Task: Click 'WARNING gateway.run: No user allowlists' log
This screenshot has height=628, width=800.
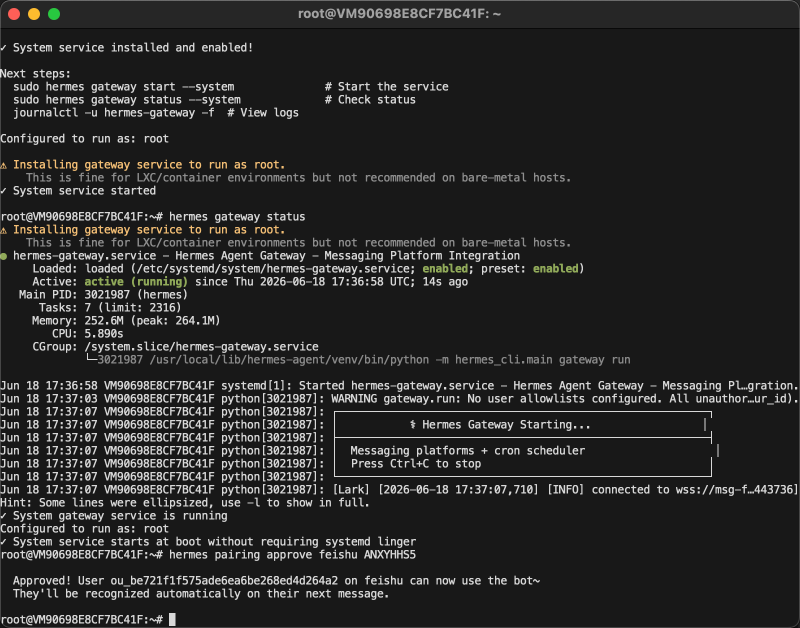Action: pyautogui.click(x=399, y=399)
